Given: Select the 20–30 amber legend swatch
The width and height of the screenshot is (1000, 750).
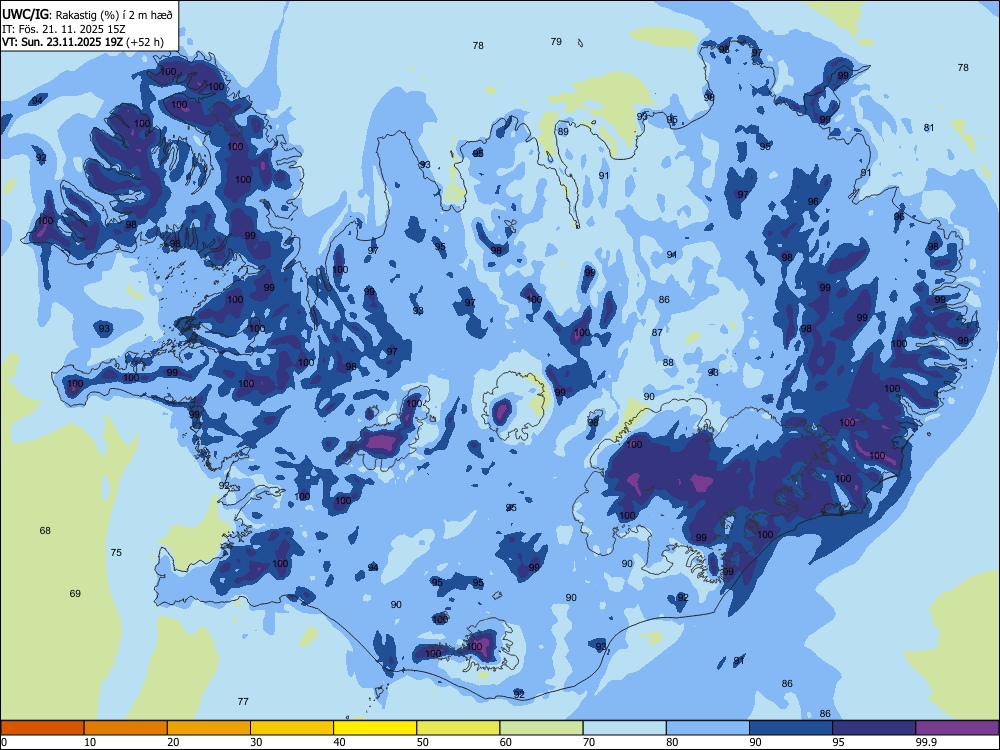Looking at the screenshot, I should [x=209, y=728].
